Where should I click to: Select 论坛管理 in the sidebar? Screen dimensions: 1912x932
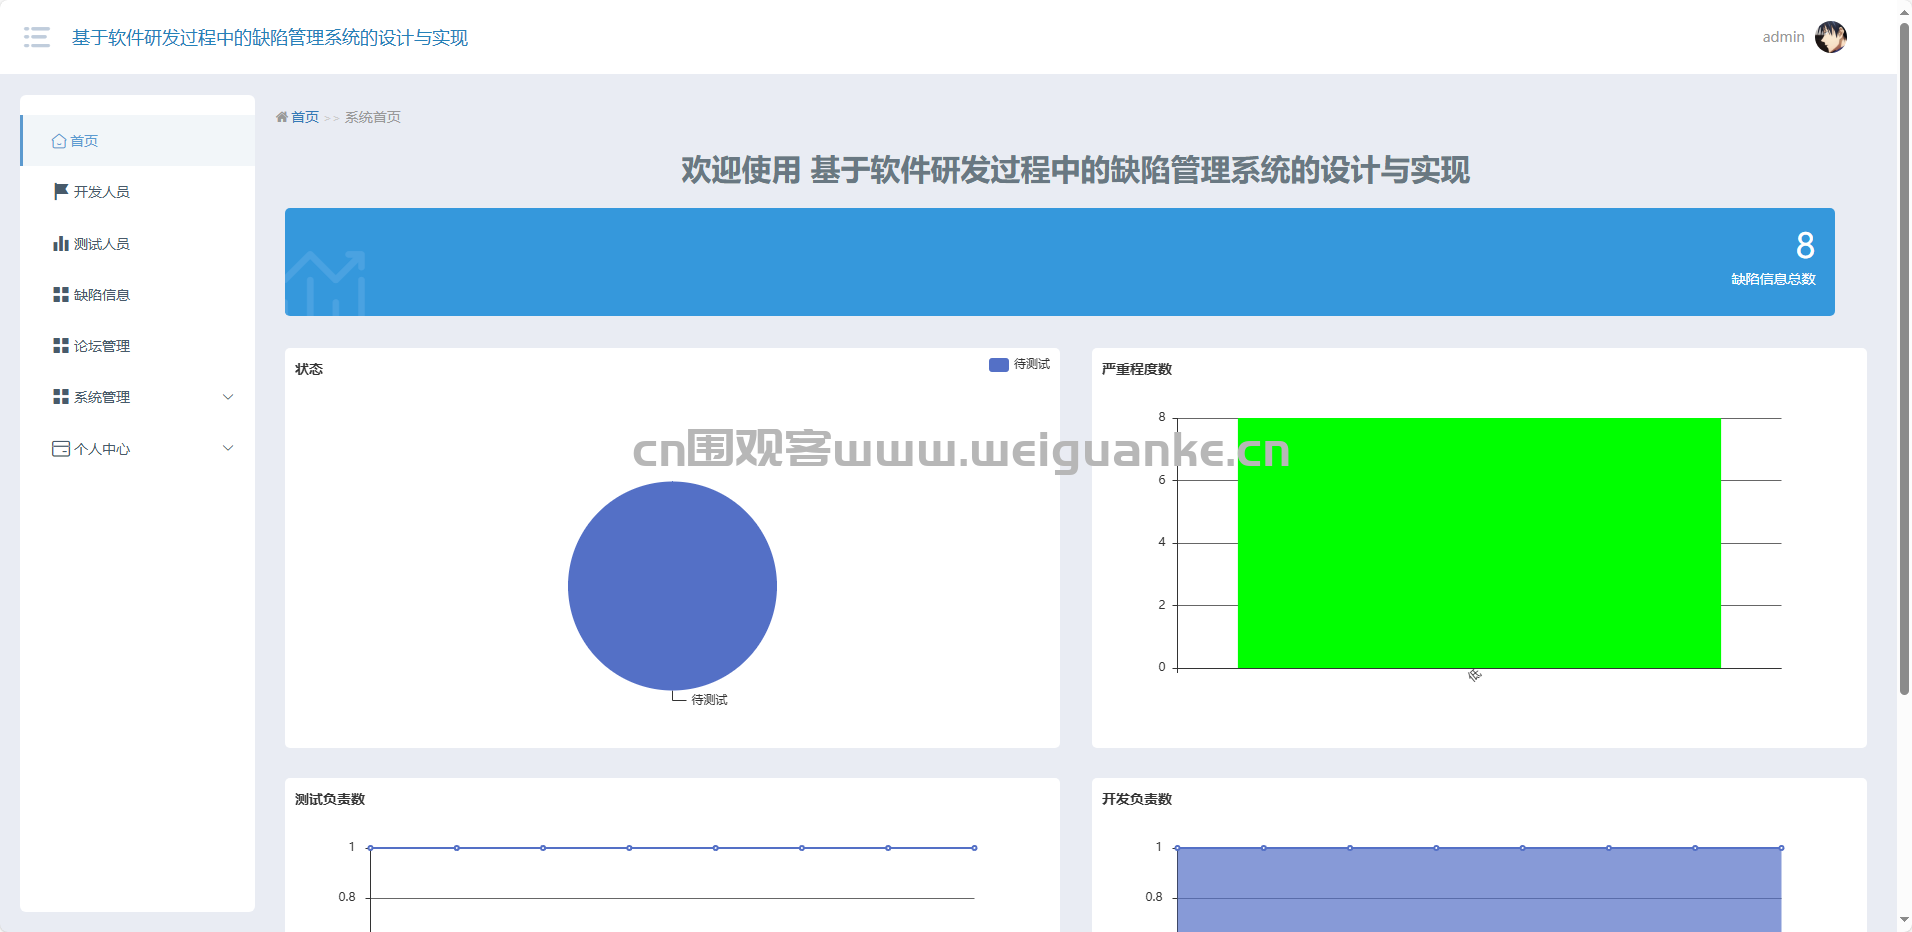click(102, 346)
